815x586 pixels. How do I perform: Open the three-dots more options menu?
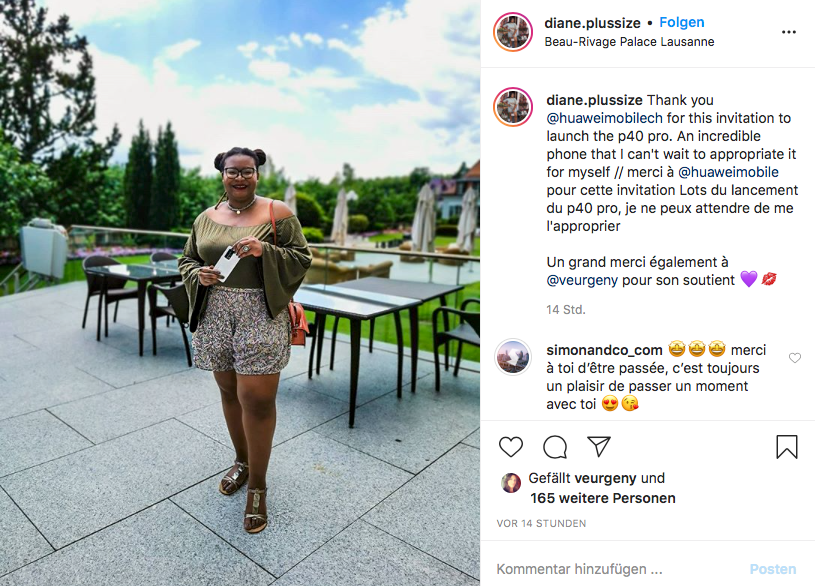pos(788,32)
